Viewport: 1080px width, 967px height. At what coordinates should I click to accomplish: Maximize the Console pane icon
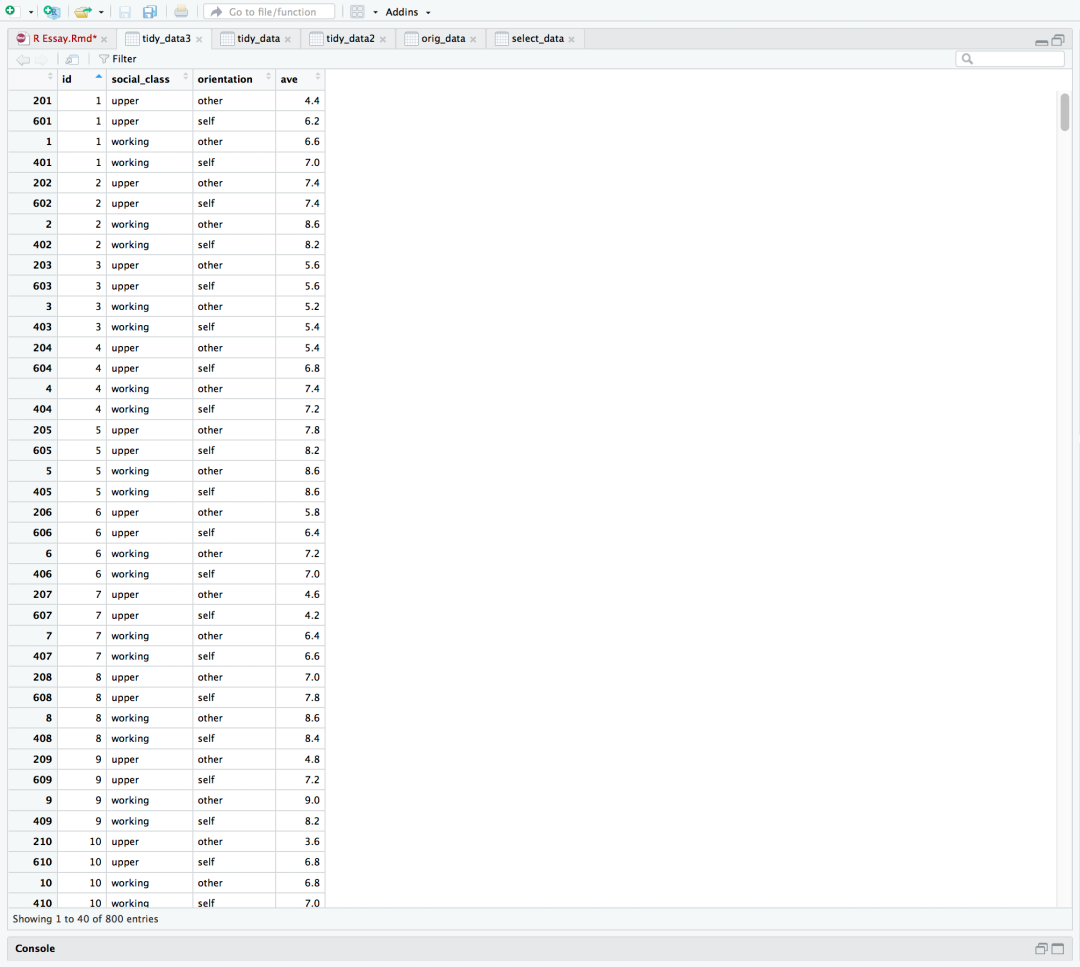pyautogui.click(x=1058, y=949)
